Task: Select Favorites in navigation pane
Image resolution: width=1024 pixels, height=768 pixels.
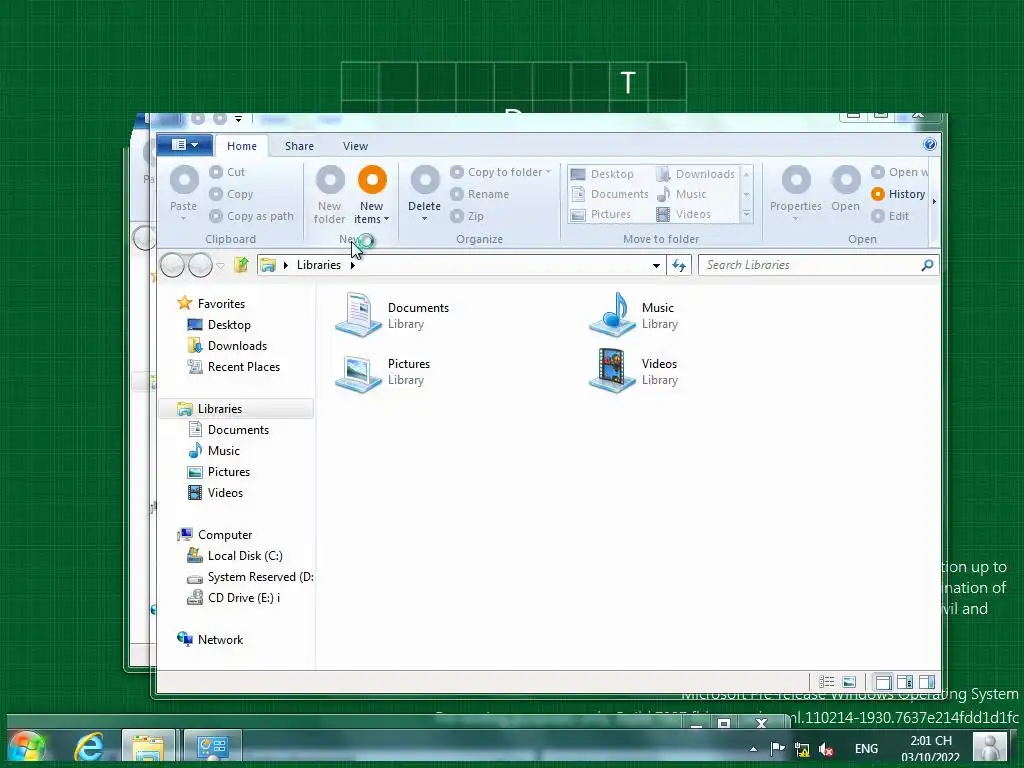Action: (211, 304)
